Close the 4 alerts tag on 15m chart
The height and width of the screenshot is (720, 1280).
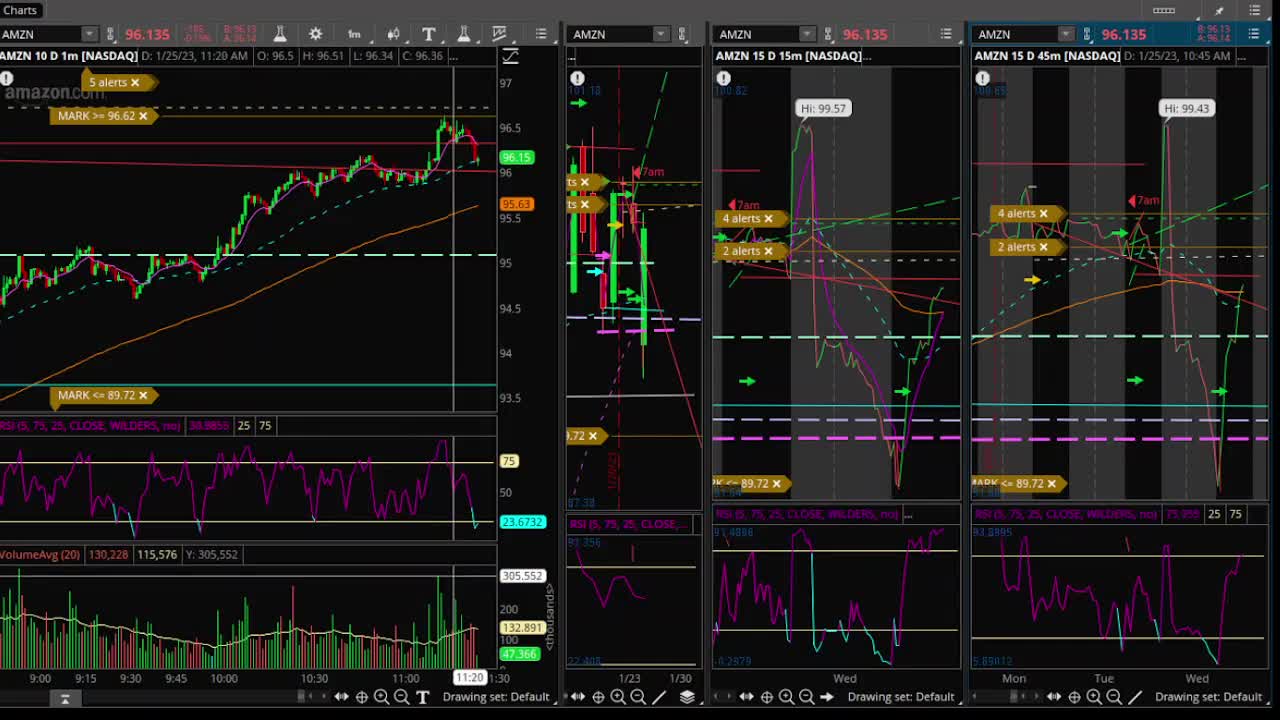pos(768,218)
